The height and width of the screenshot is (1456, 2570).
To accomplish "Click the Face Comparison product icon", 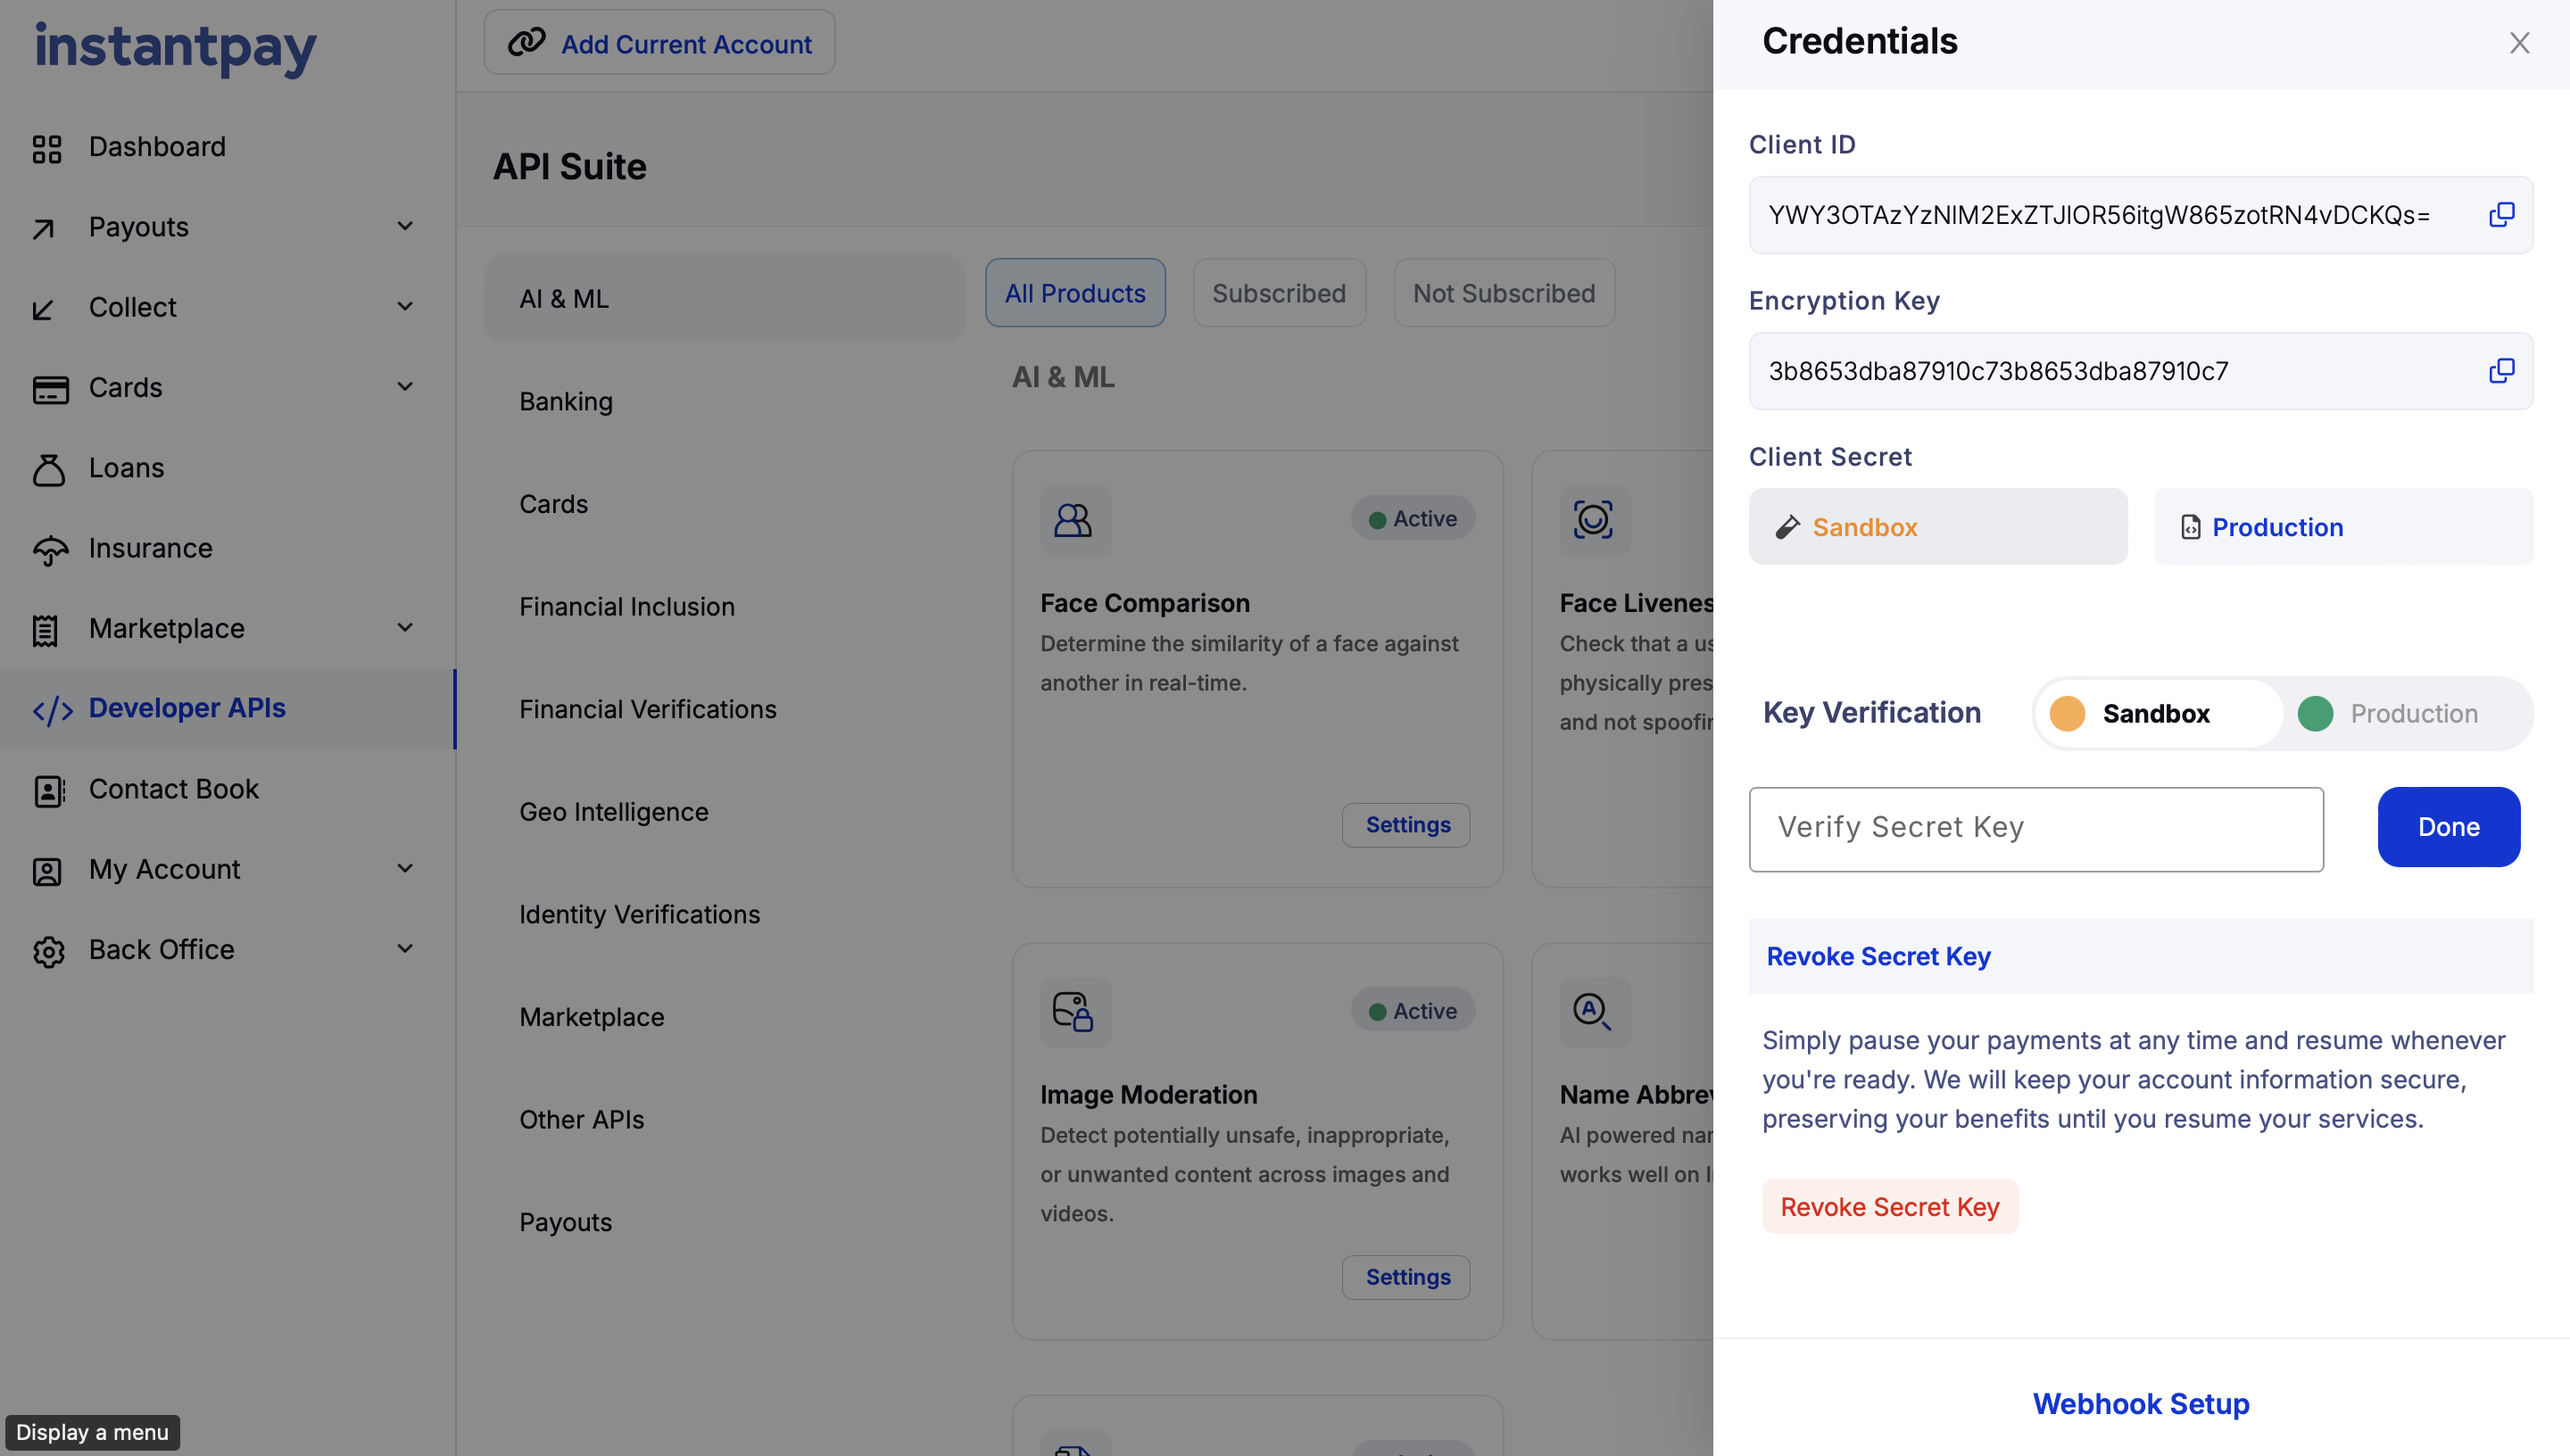I will click(1074, 520).
